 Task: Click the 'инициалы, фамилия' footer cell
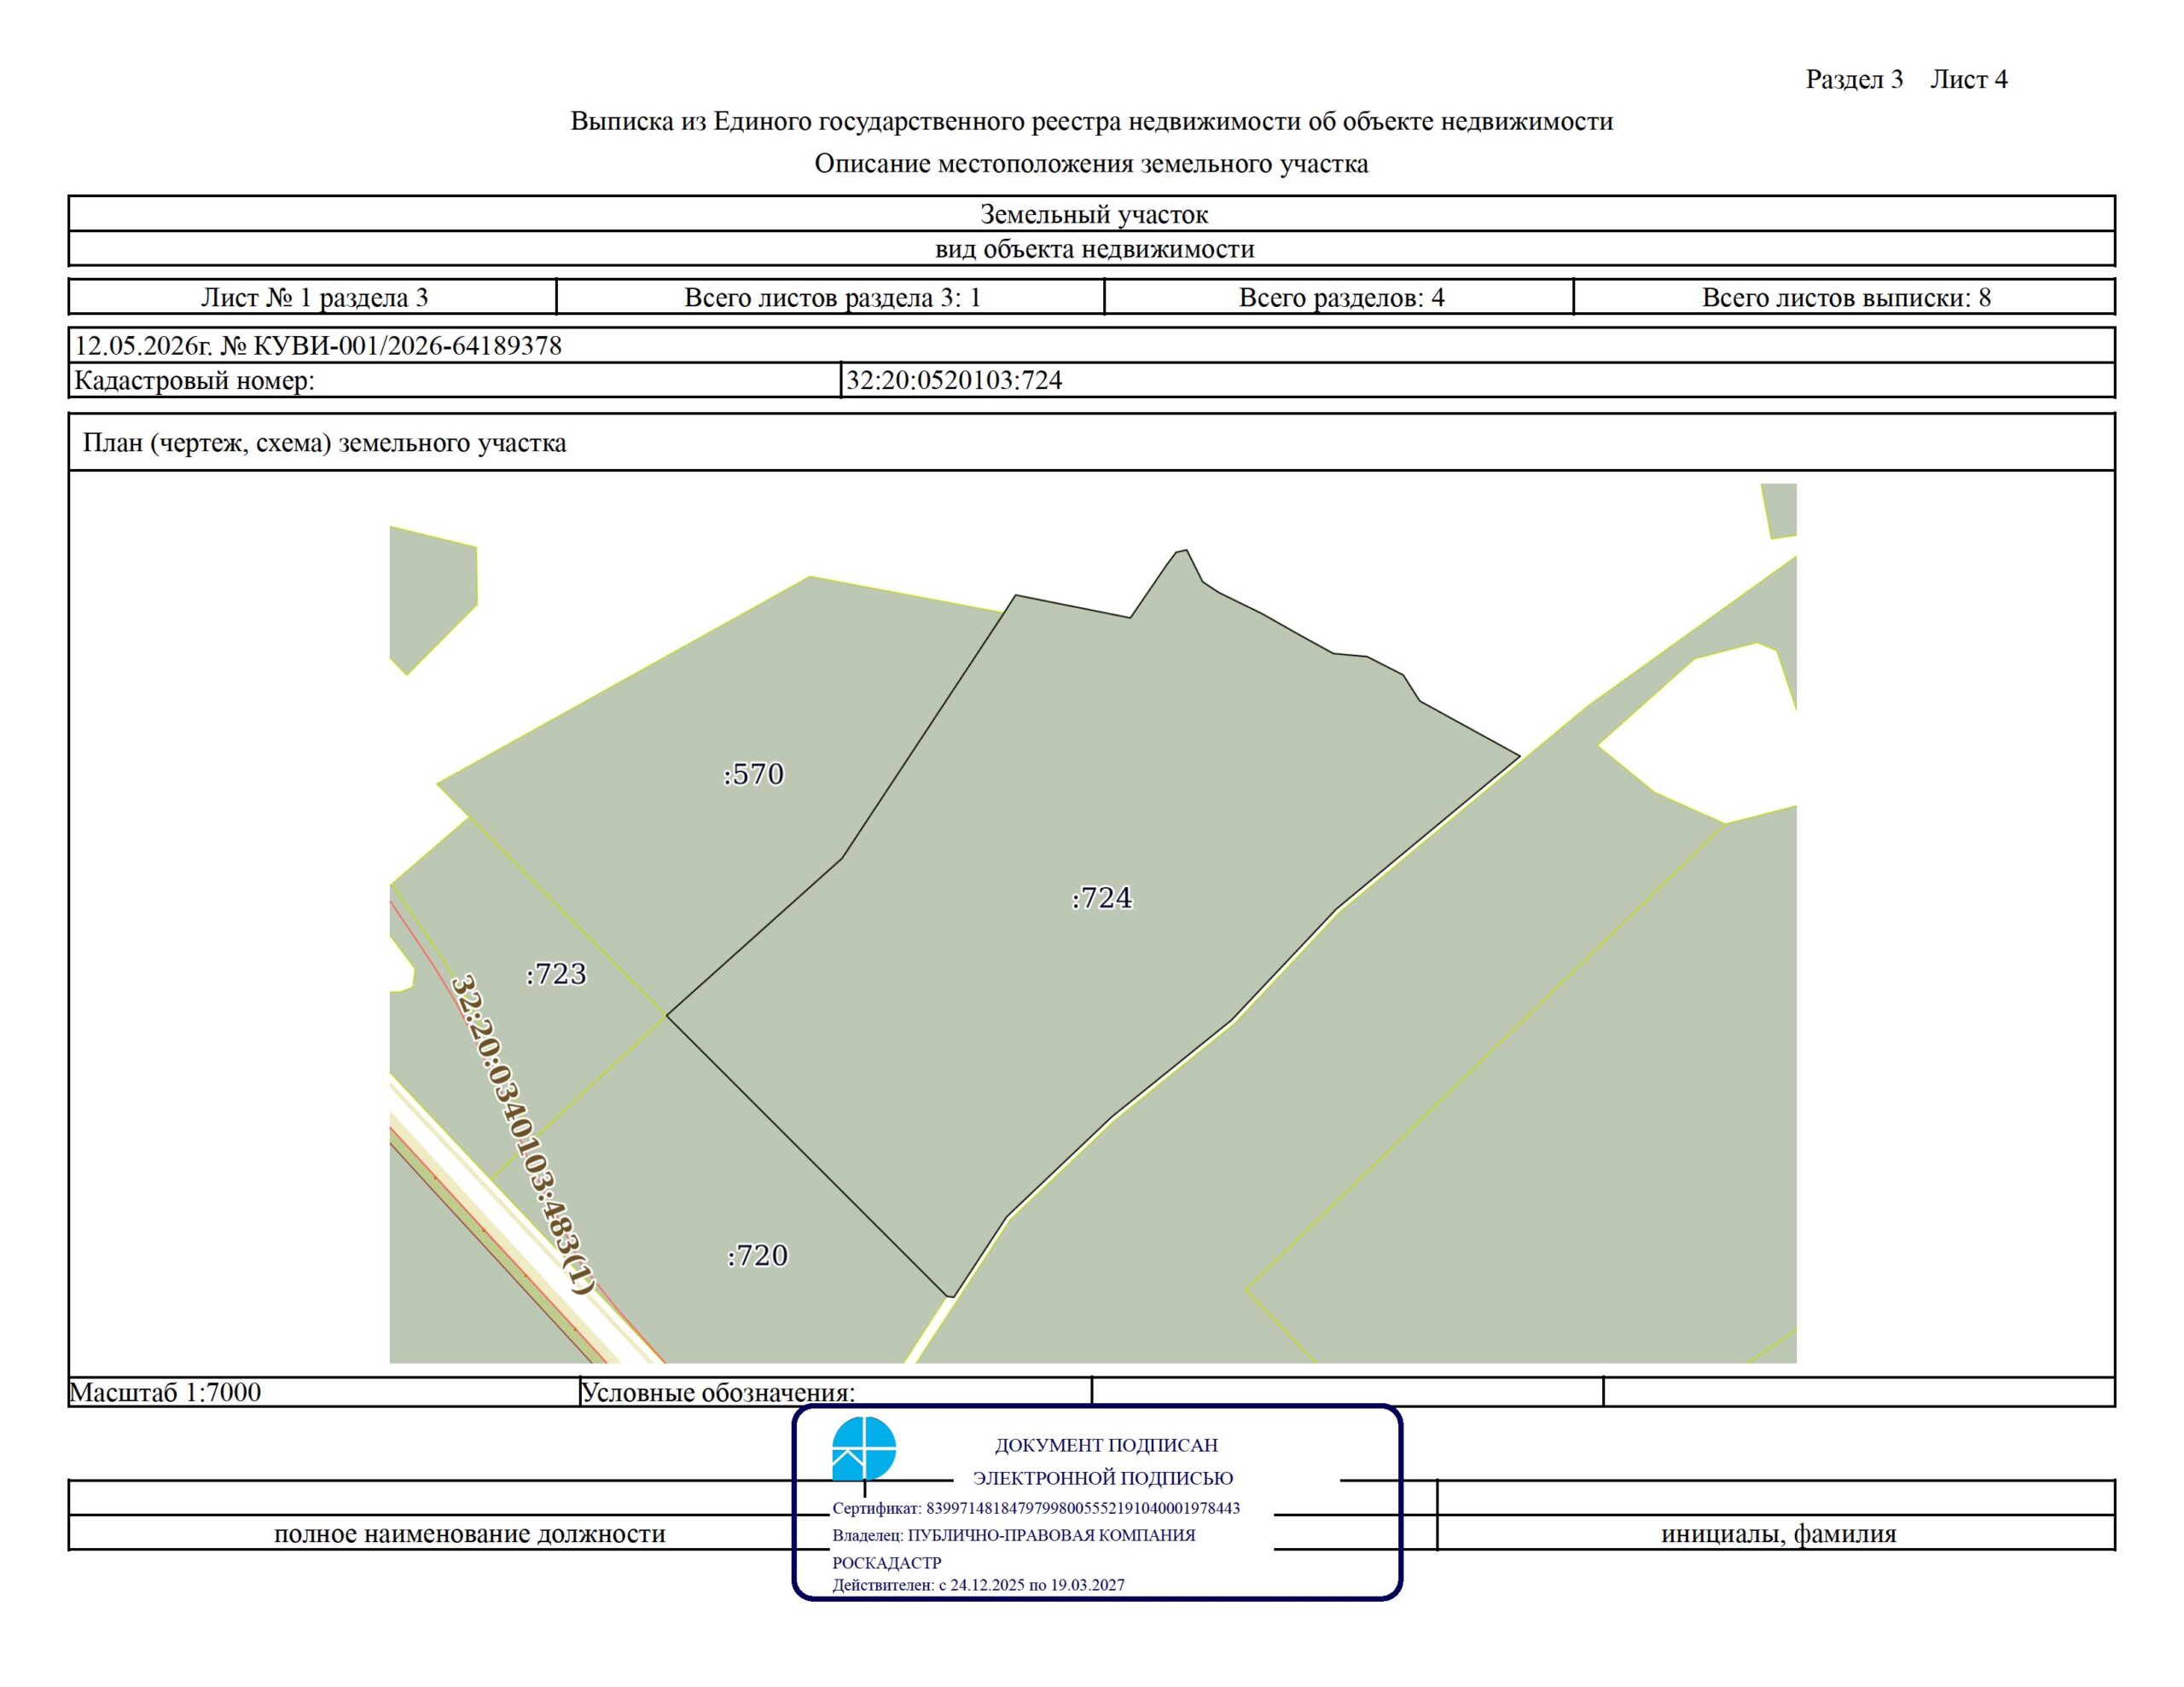[1778, 1533]
